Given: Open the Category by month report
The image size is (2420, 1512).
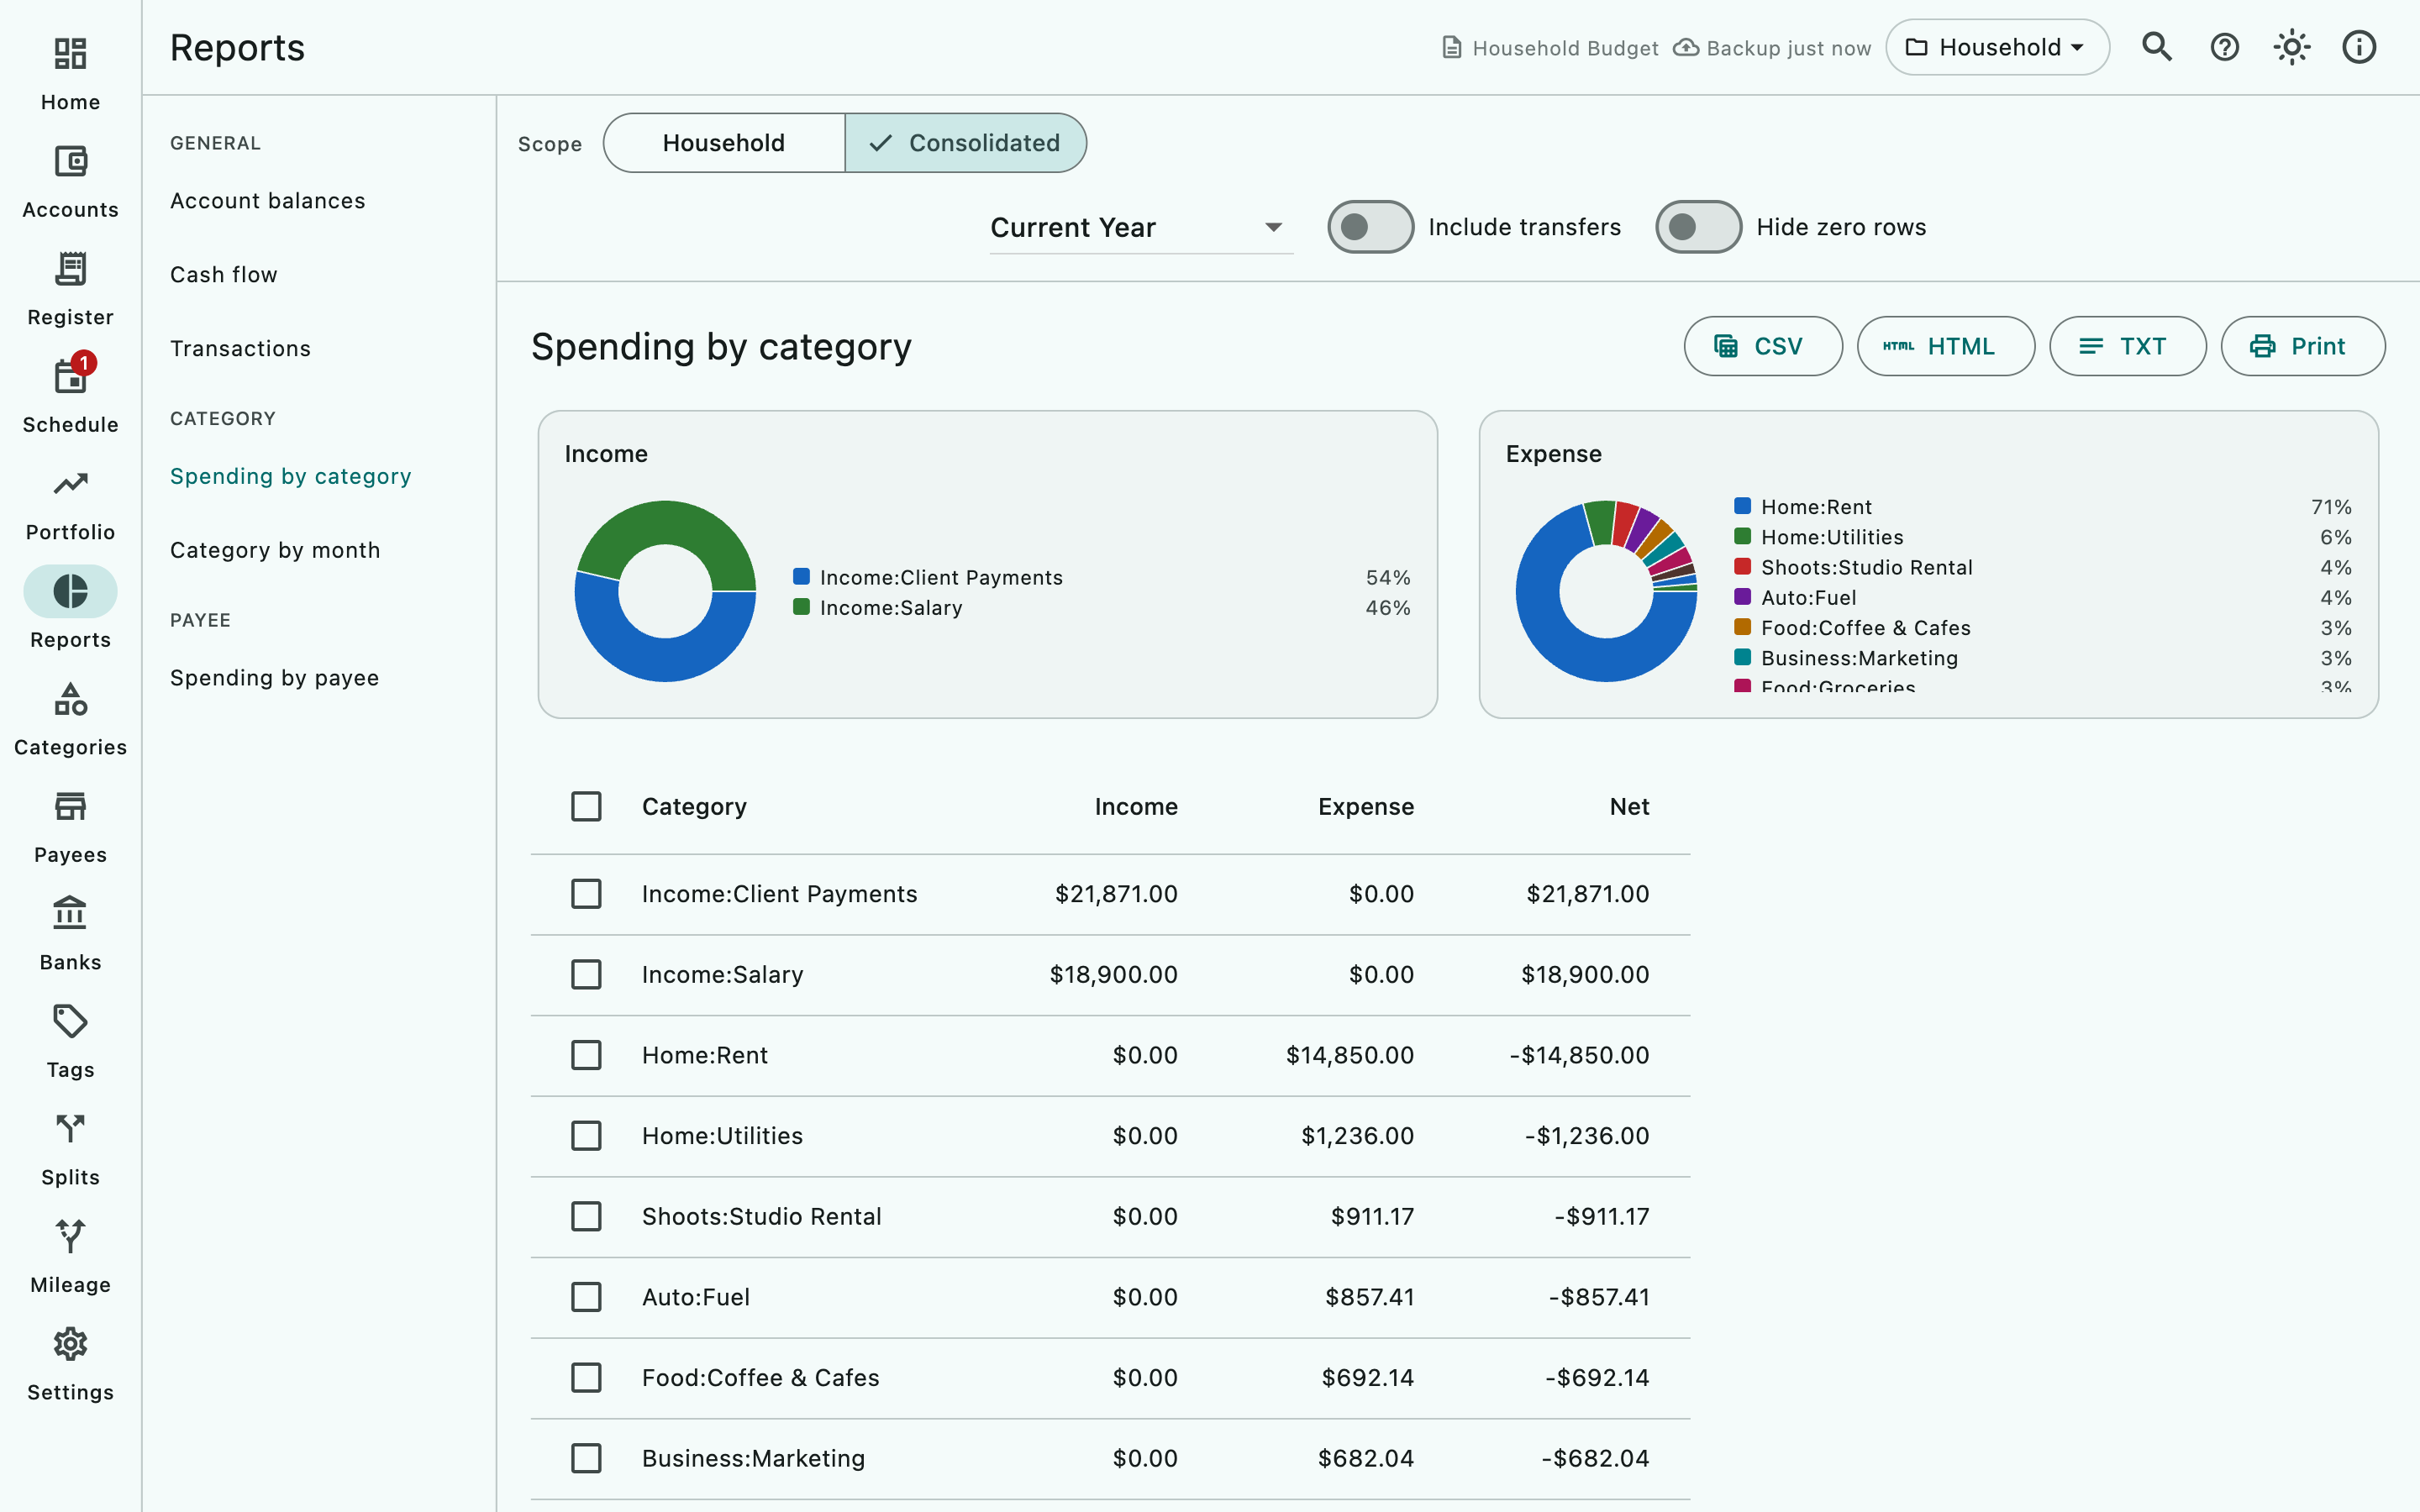Looking at the screenshot, I should pos(275,550).
